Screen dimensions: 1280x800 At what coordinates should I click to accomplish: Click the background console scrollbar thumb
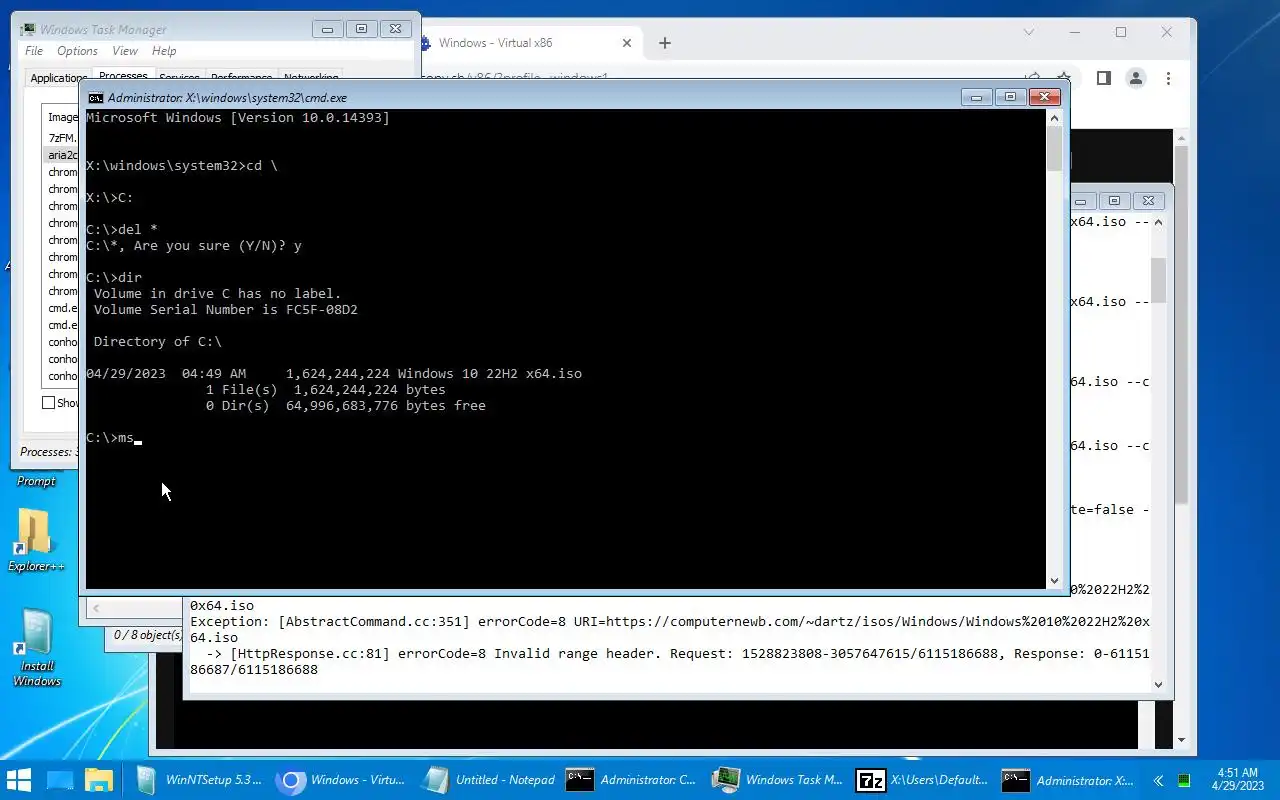[x=1158, y=280]
